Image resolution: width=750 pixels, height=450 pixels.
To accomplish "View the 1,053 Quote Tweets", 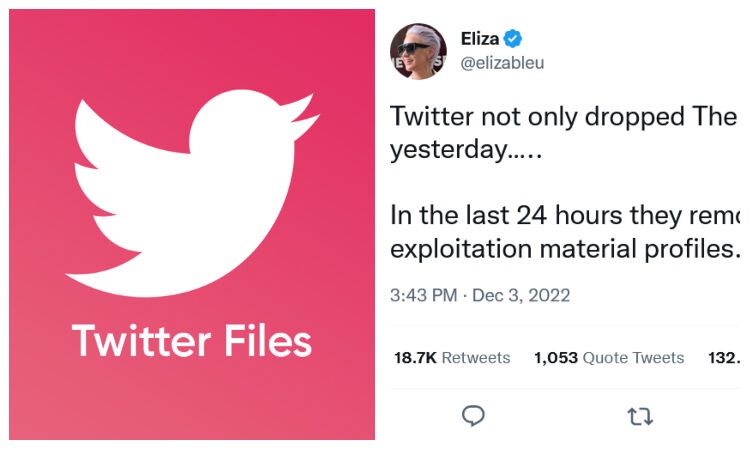I will [x=609, y=357].
